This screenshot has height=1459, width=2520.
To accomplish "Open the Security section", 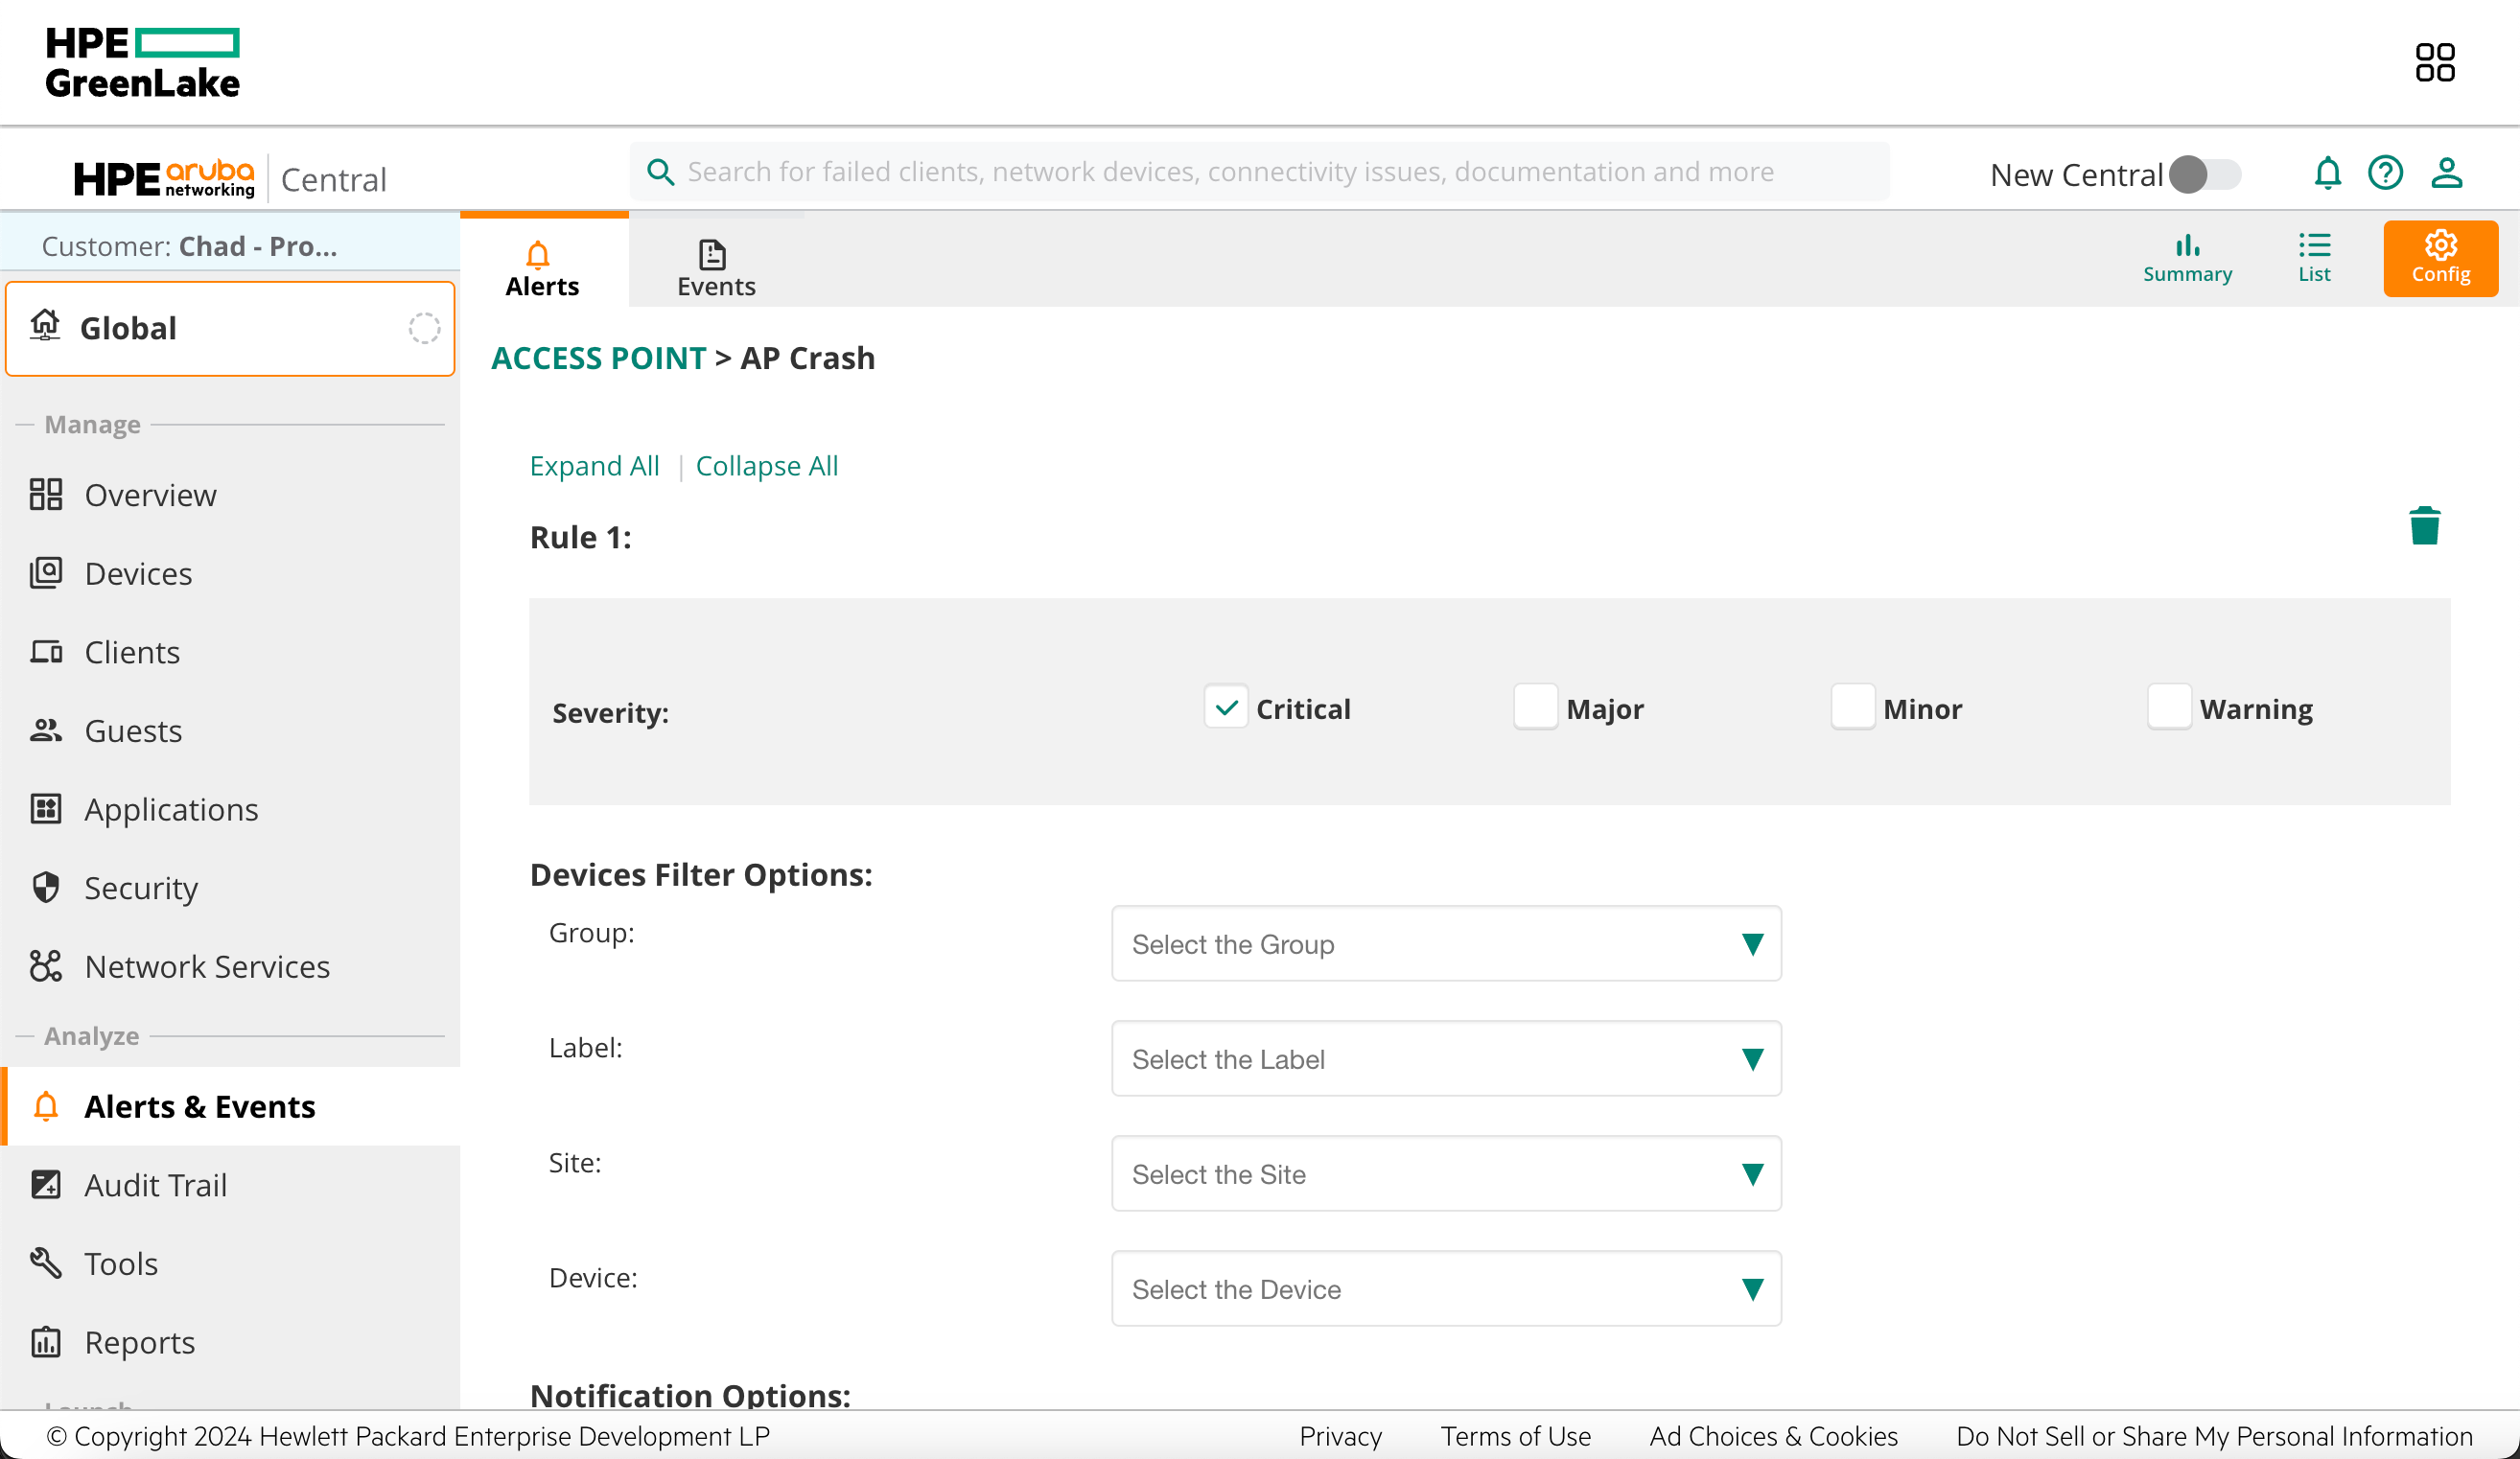I will coord(140,887).
